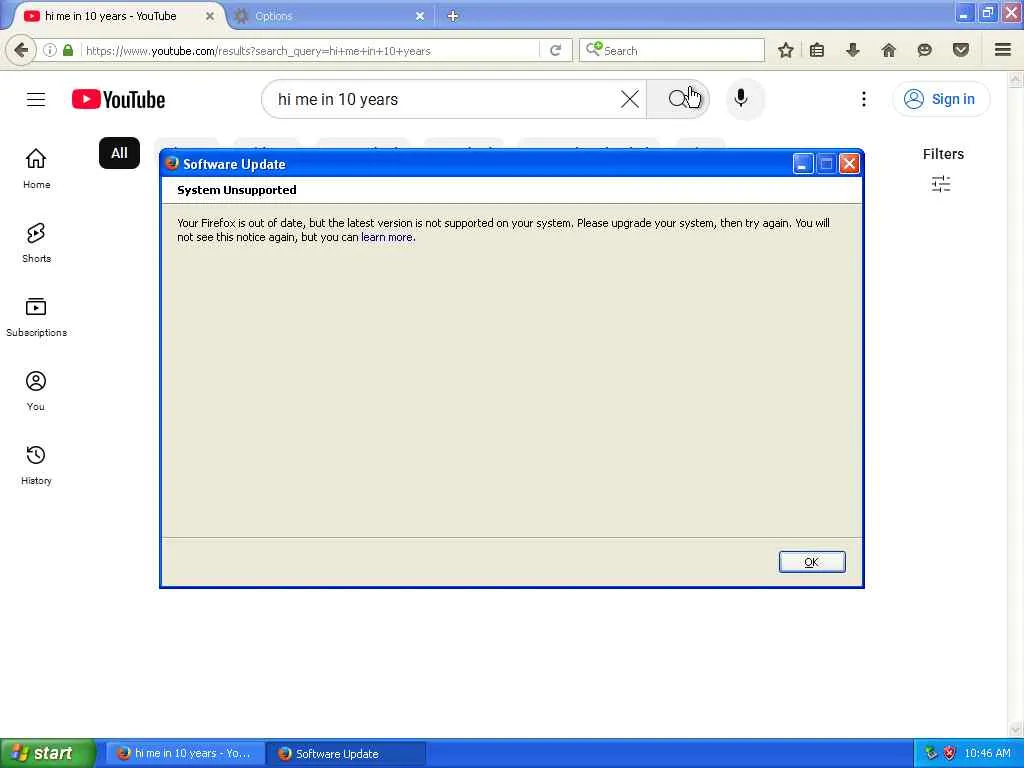Screen dimensions: 1024x768
Task: Reload the page with the refresh icon
Action: [556, 50]
